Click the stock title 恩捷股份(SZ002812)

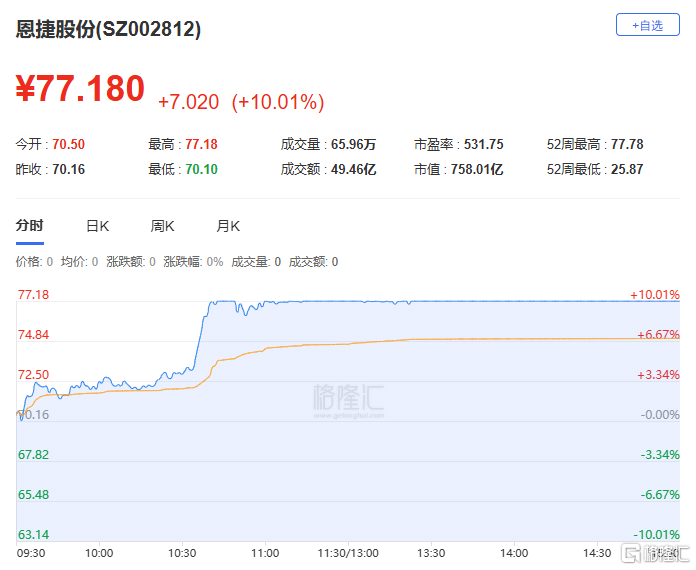108,29
